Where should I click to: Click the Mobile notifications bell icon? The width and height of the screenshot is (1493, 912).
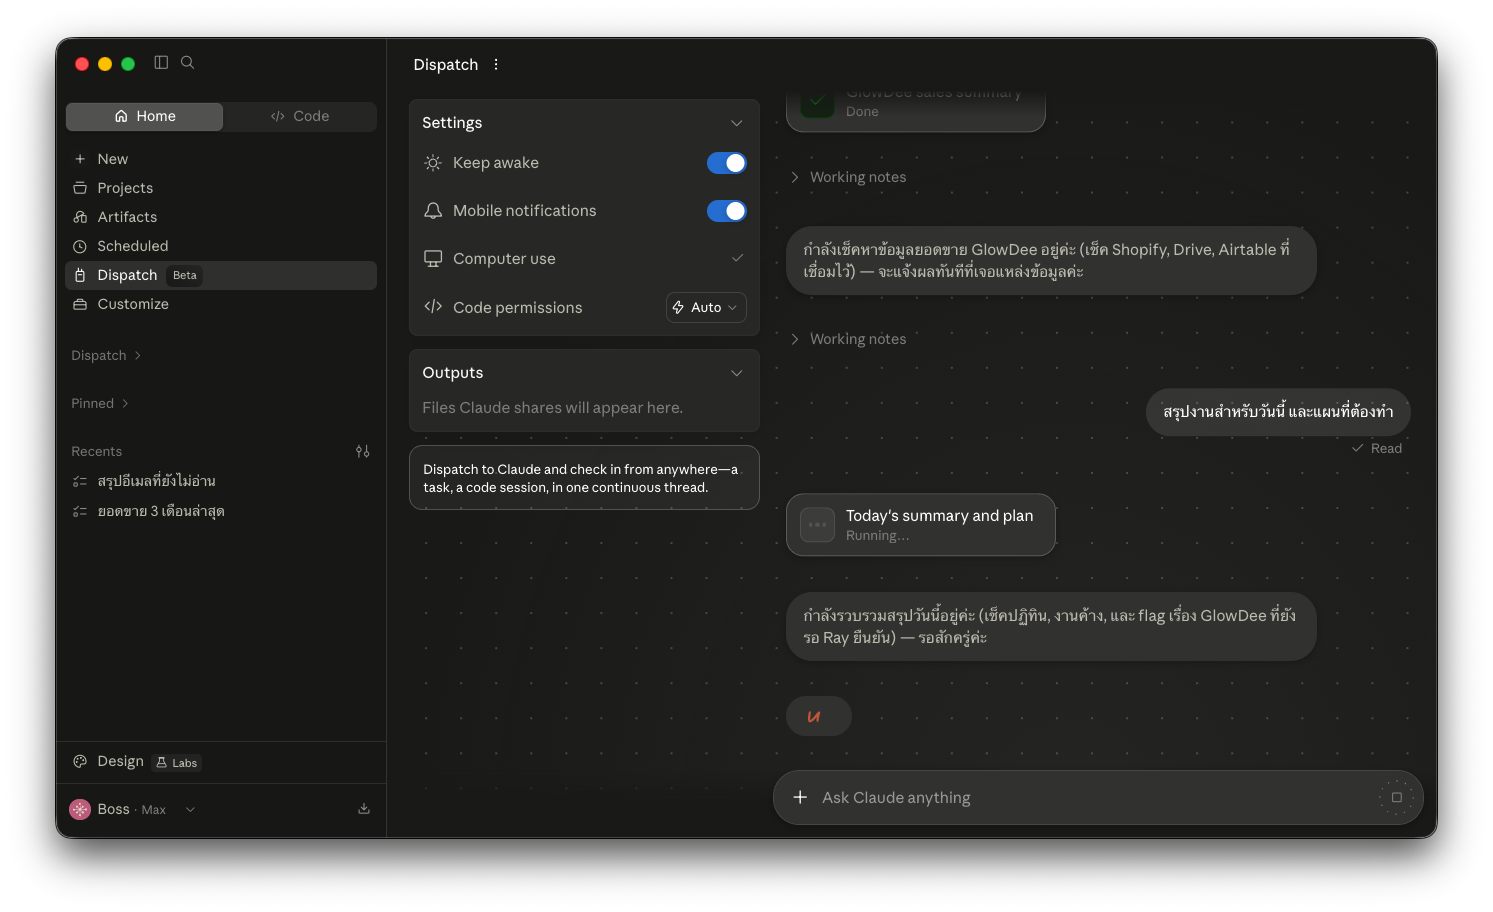click(433, 211)
